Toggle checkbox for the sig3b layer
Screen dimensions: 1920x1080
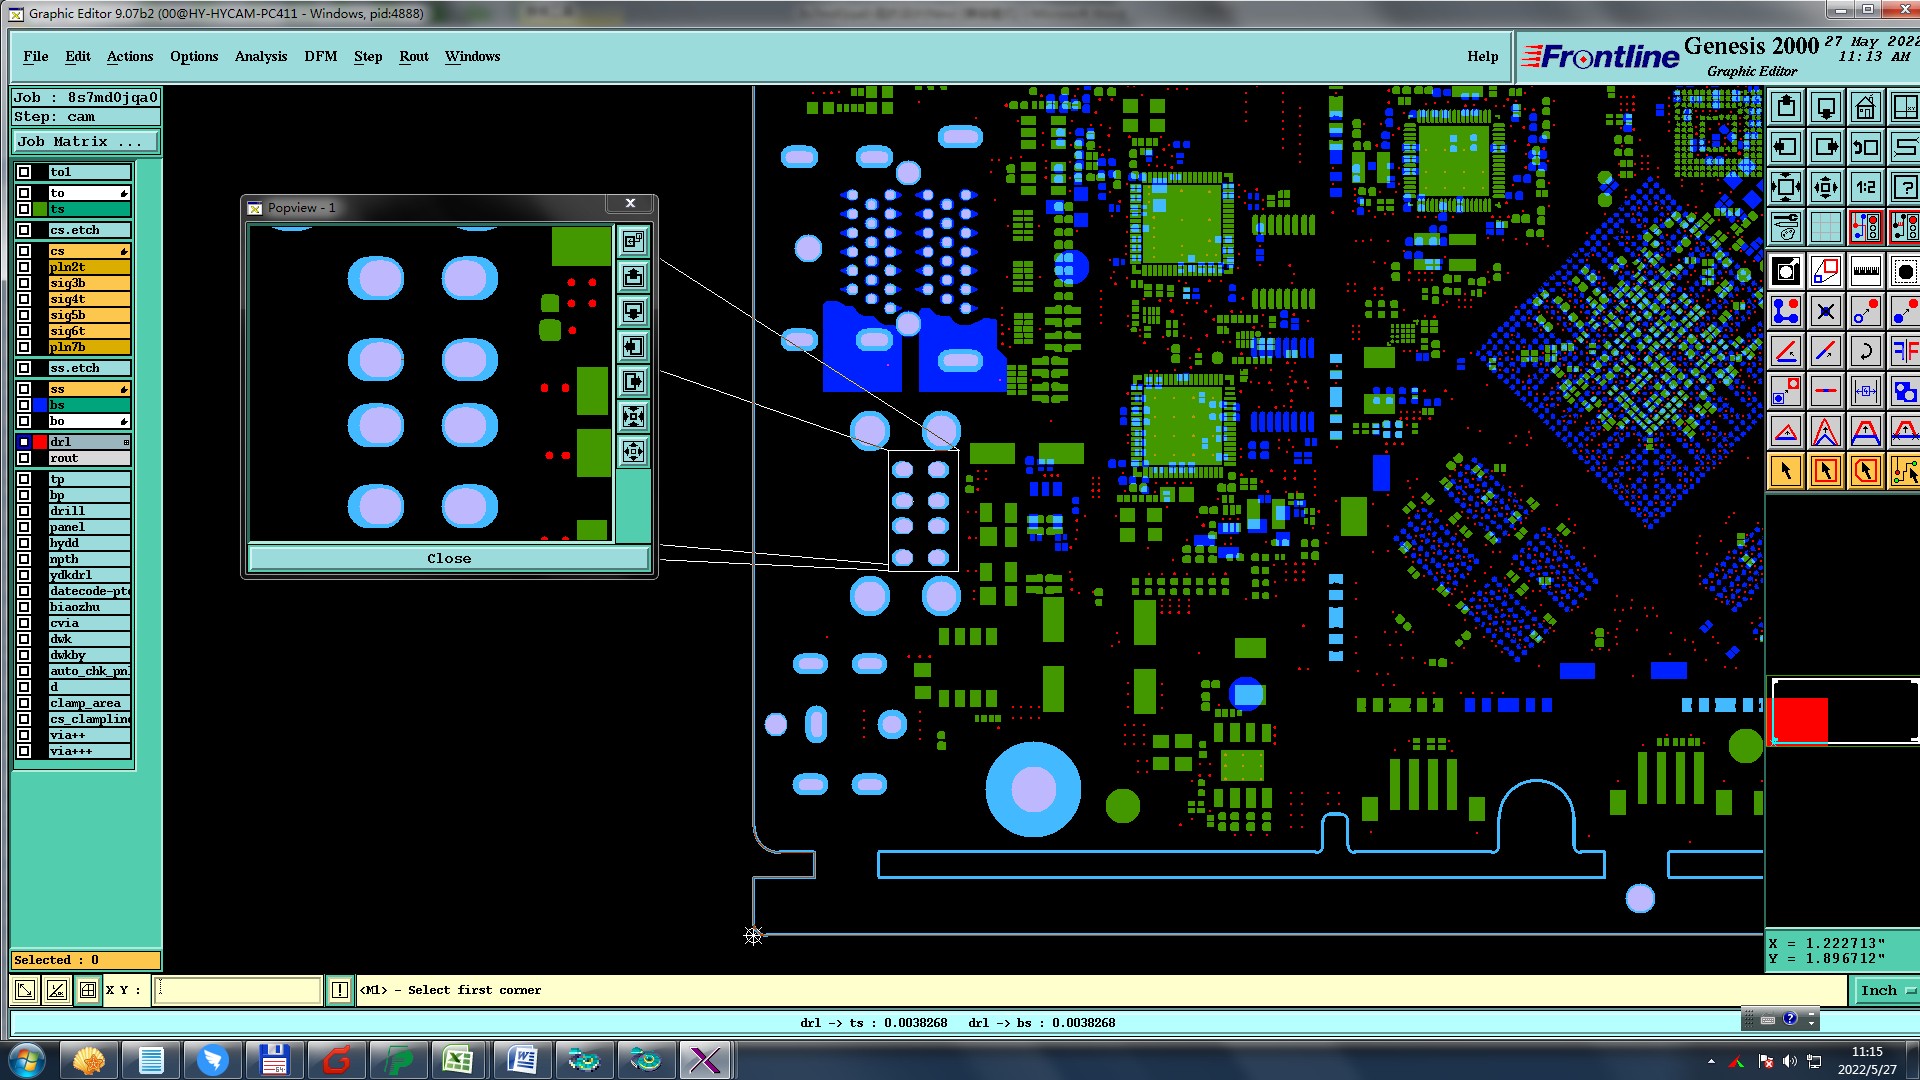[24, 283]
